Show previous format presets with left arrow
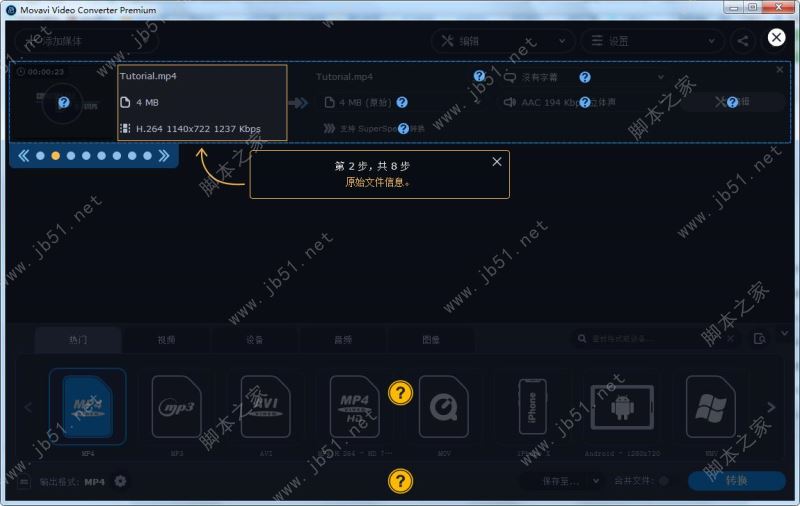The width and height of the screenshot is (800, 506). (28, 407)
